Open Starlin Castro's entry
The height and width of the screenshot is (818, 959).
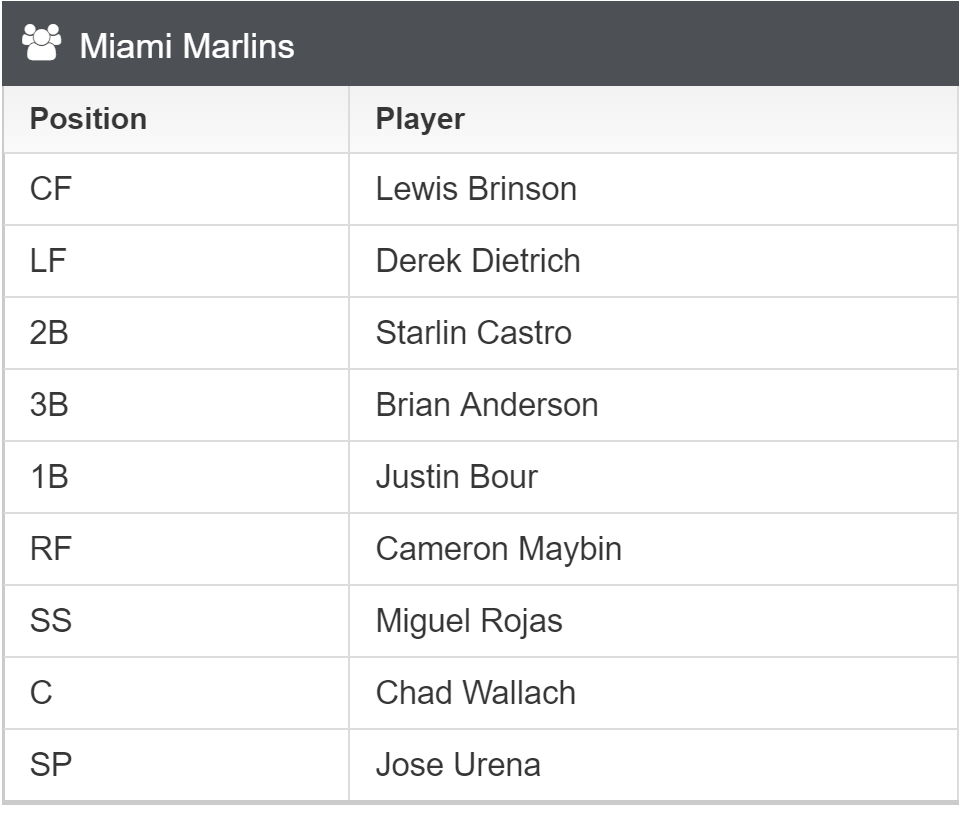pos(474,333)
